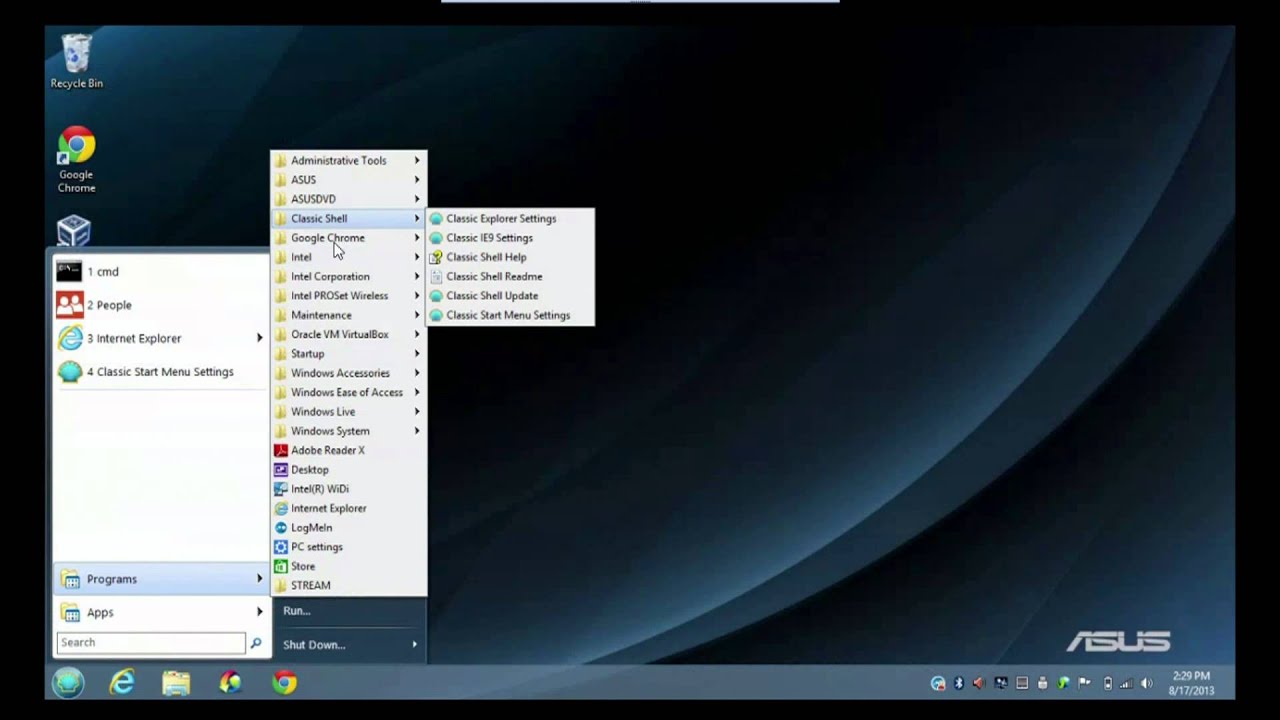Show the clock and date flyout
This screenshot has width=1280, height=720.
(1191, 683)
